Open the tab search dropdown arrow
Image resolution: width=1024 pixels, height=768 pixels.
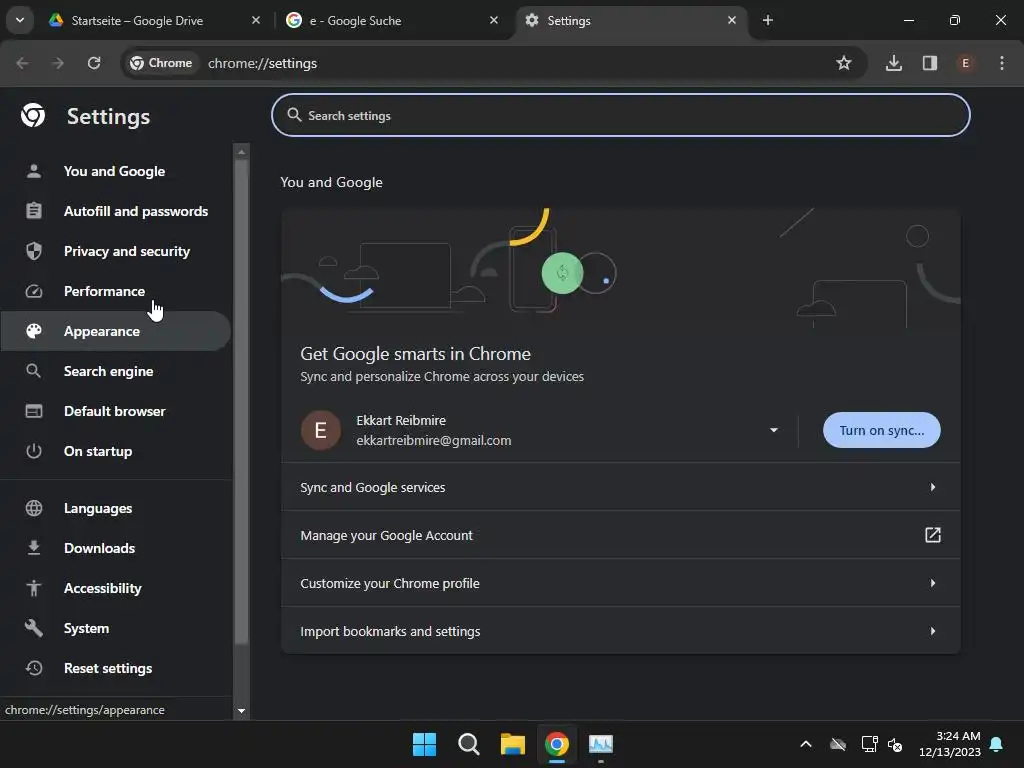coord(20,20)
